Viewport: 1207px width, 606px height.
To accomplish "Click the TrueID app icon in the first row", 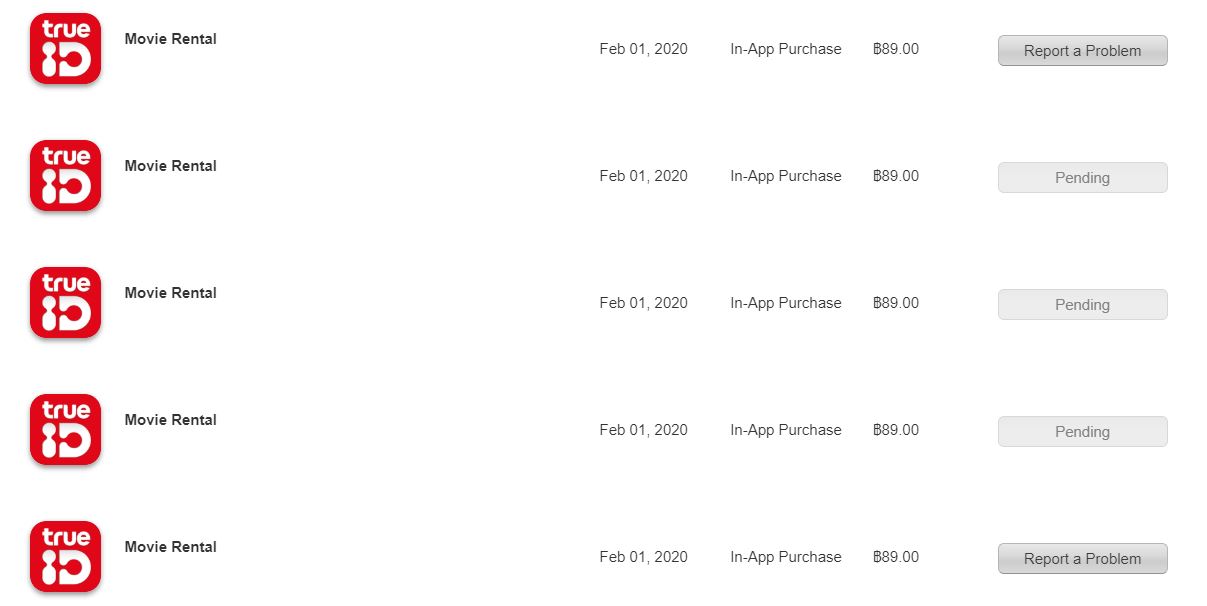I will [x=66, y=49].
